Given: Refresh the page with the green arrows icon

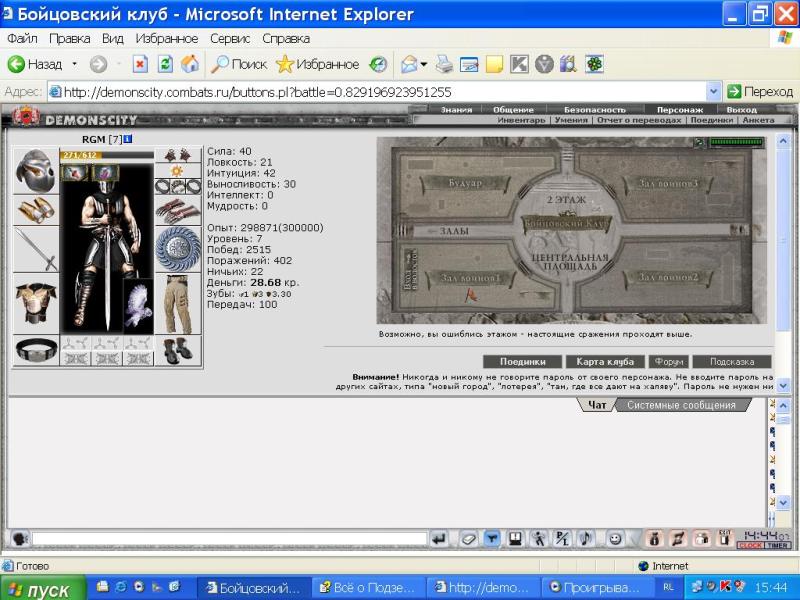Looking at the screenshot, I should click(x=165, y=64).
